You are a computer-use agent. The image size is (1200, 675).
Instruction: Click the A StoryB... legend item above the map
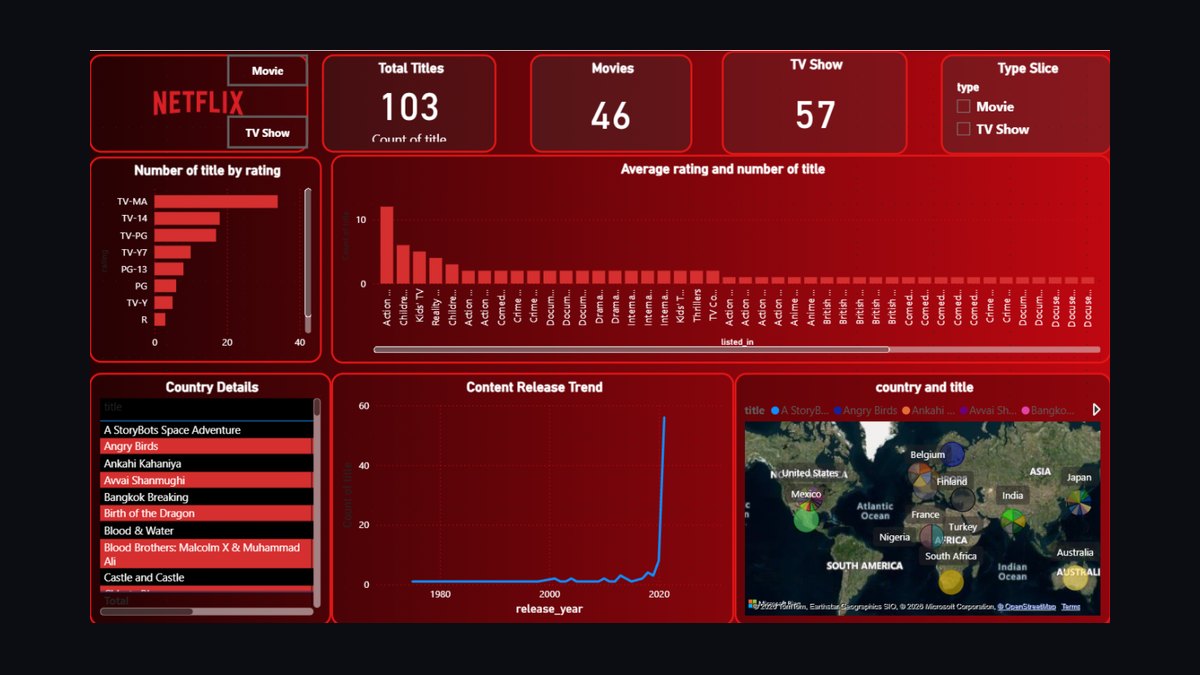pos(799,410)
